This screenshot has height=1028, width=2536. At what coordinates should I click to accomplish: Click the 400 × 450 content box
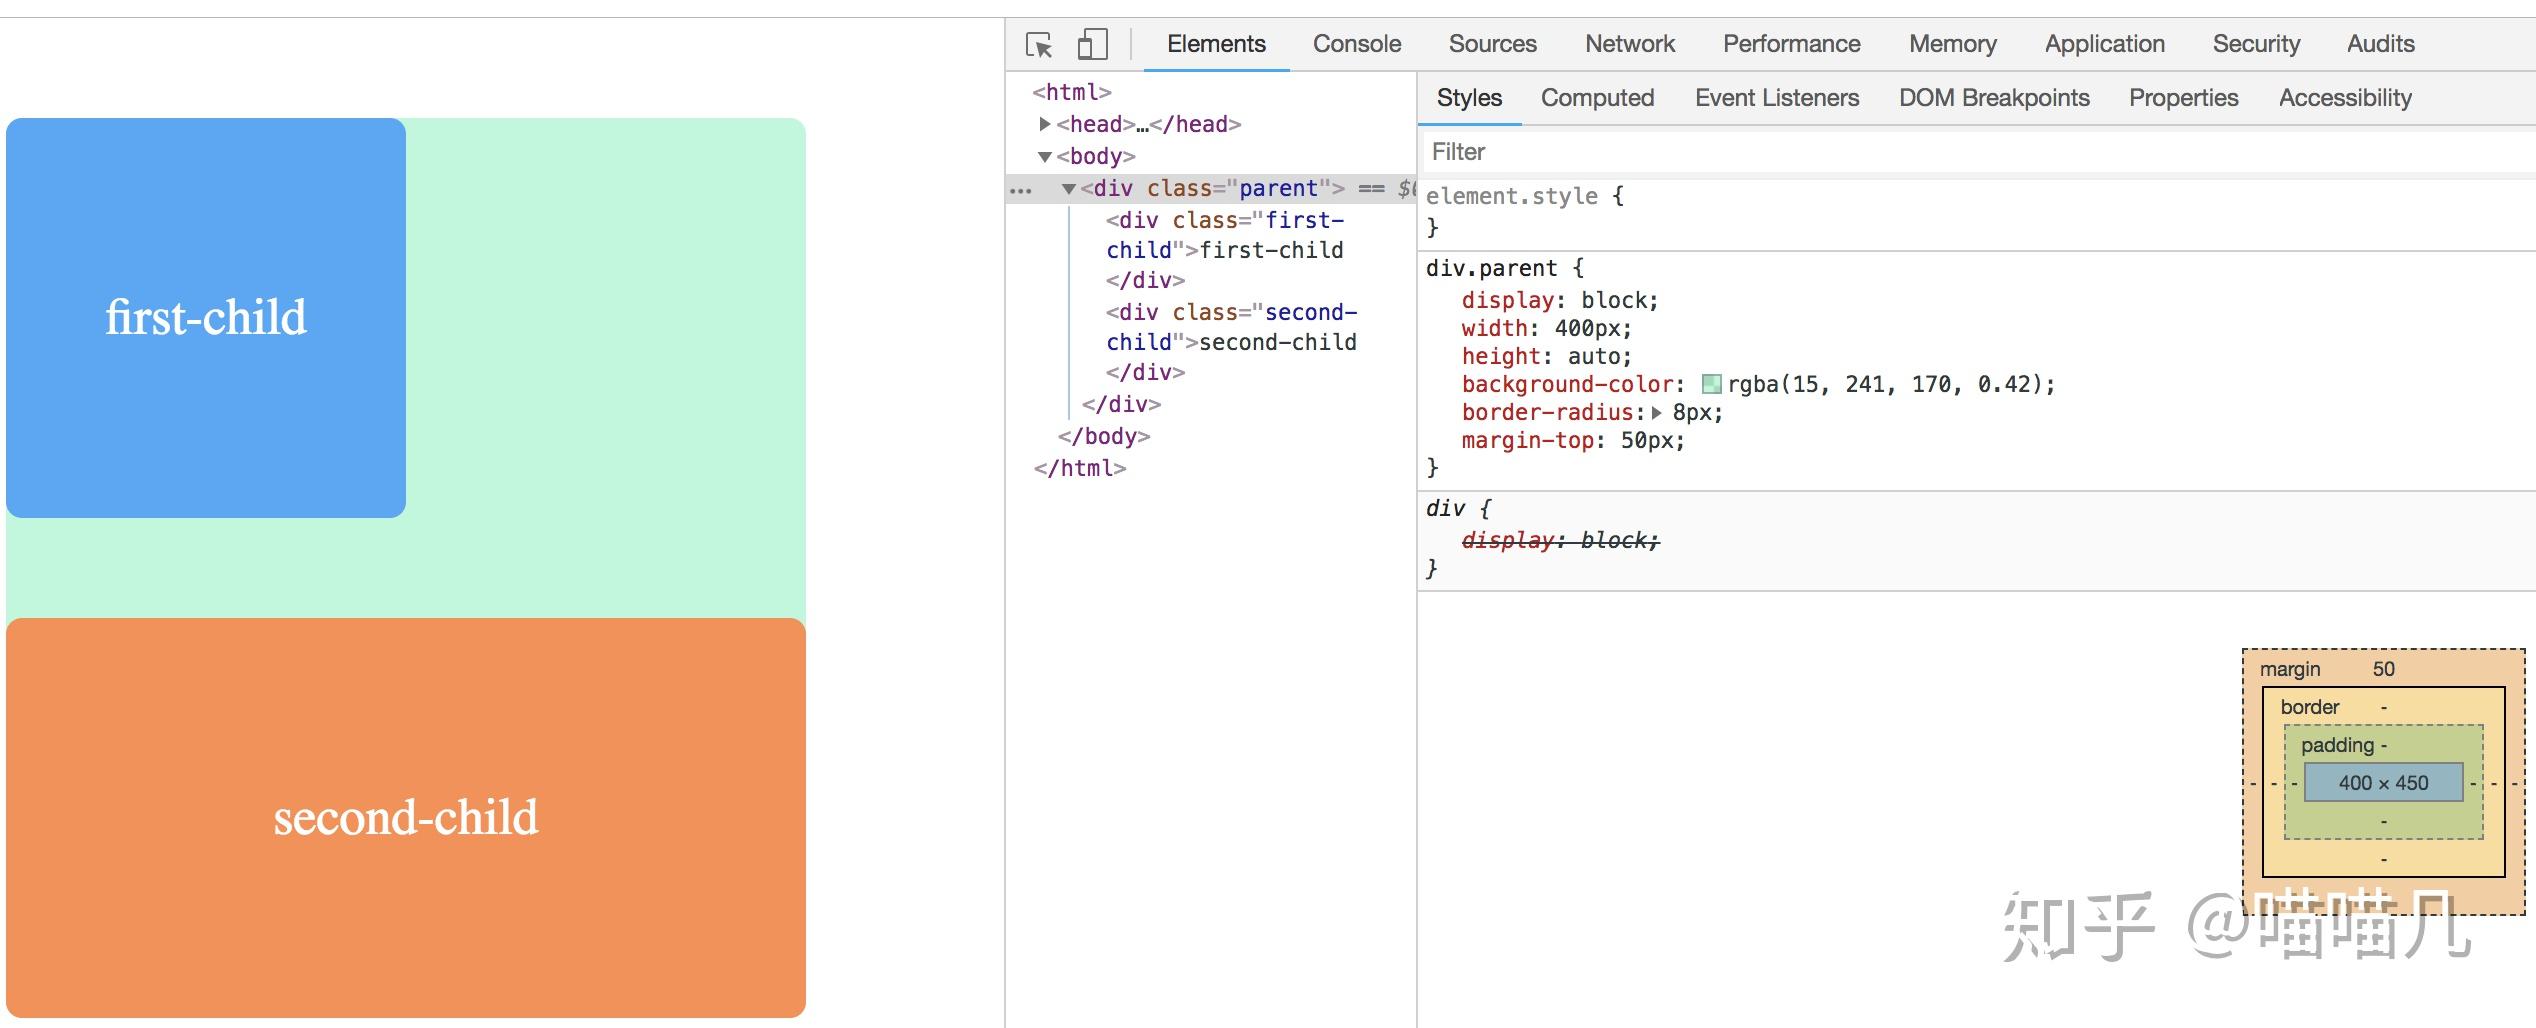pos(2383,783)
